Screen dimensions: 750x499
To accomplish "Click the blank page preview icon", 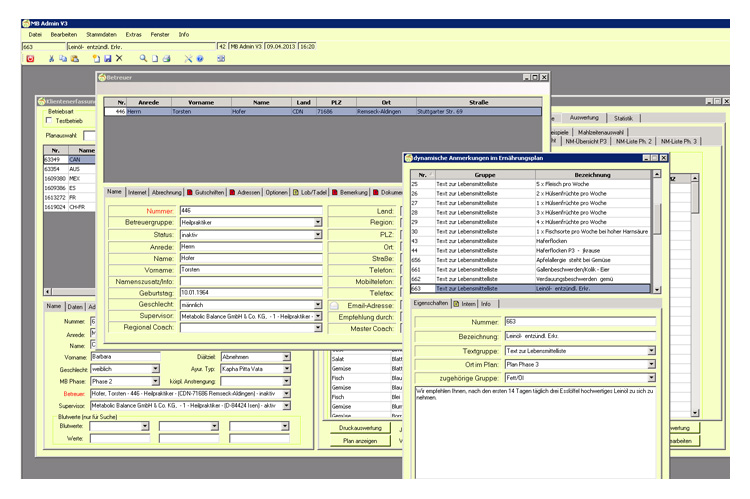I will 155,59.
